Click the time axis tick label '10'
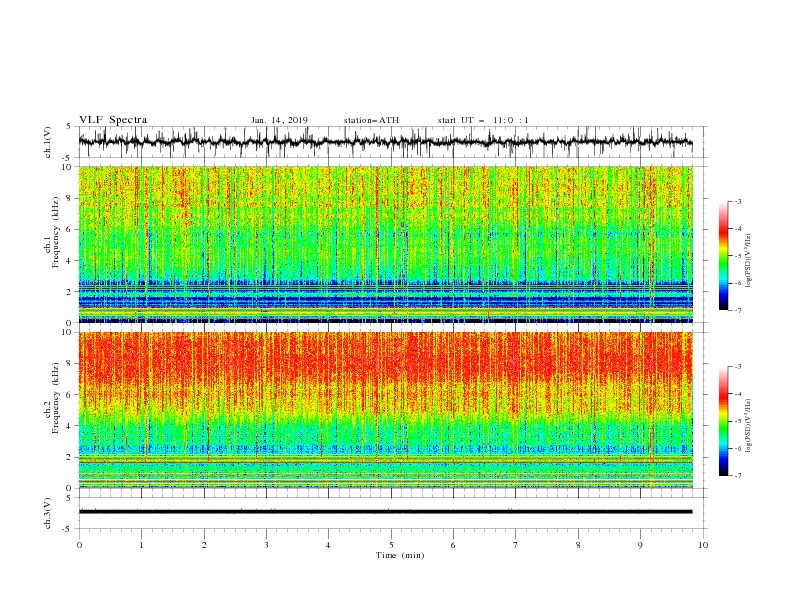 tap(703, 545)
